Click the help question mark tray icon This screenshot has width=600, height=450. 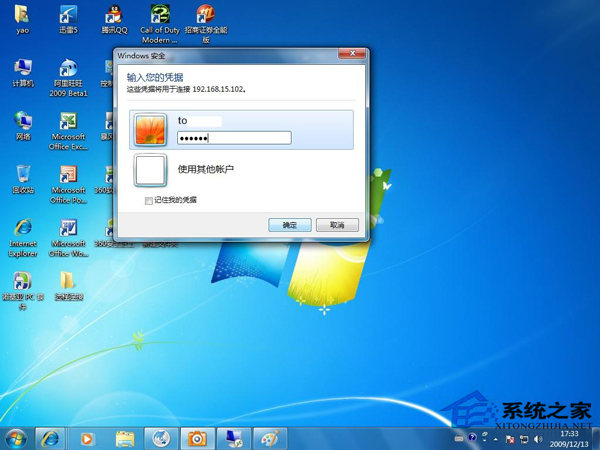[x=472, y=437]
